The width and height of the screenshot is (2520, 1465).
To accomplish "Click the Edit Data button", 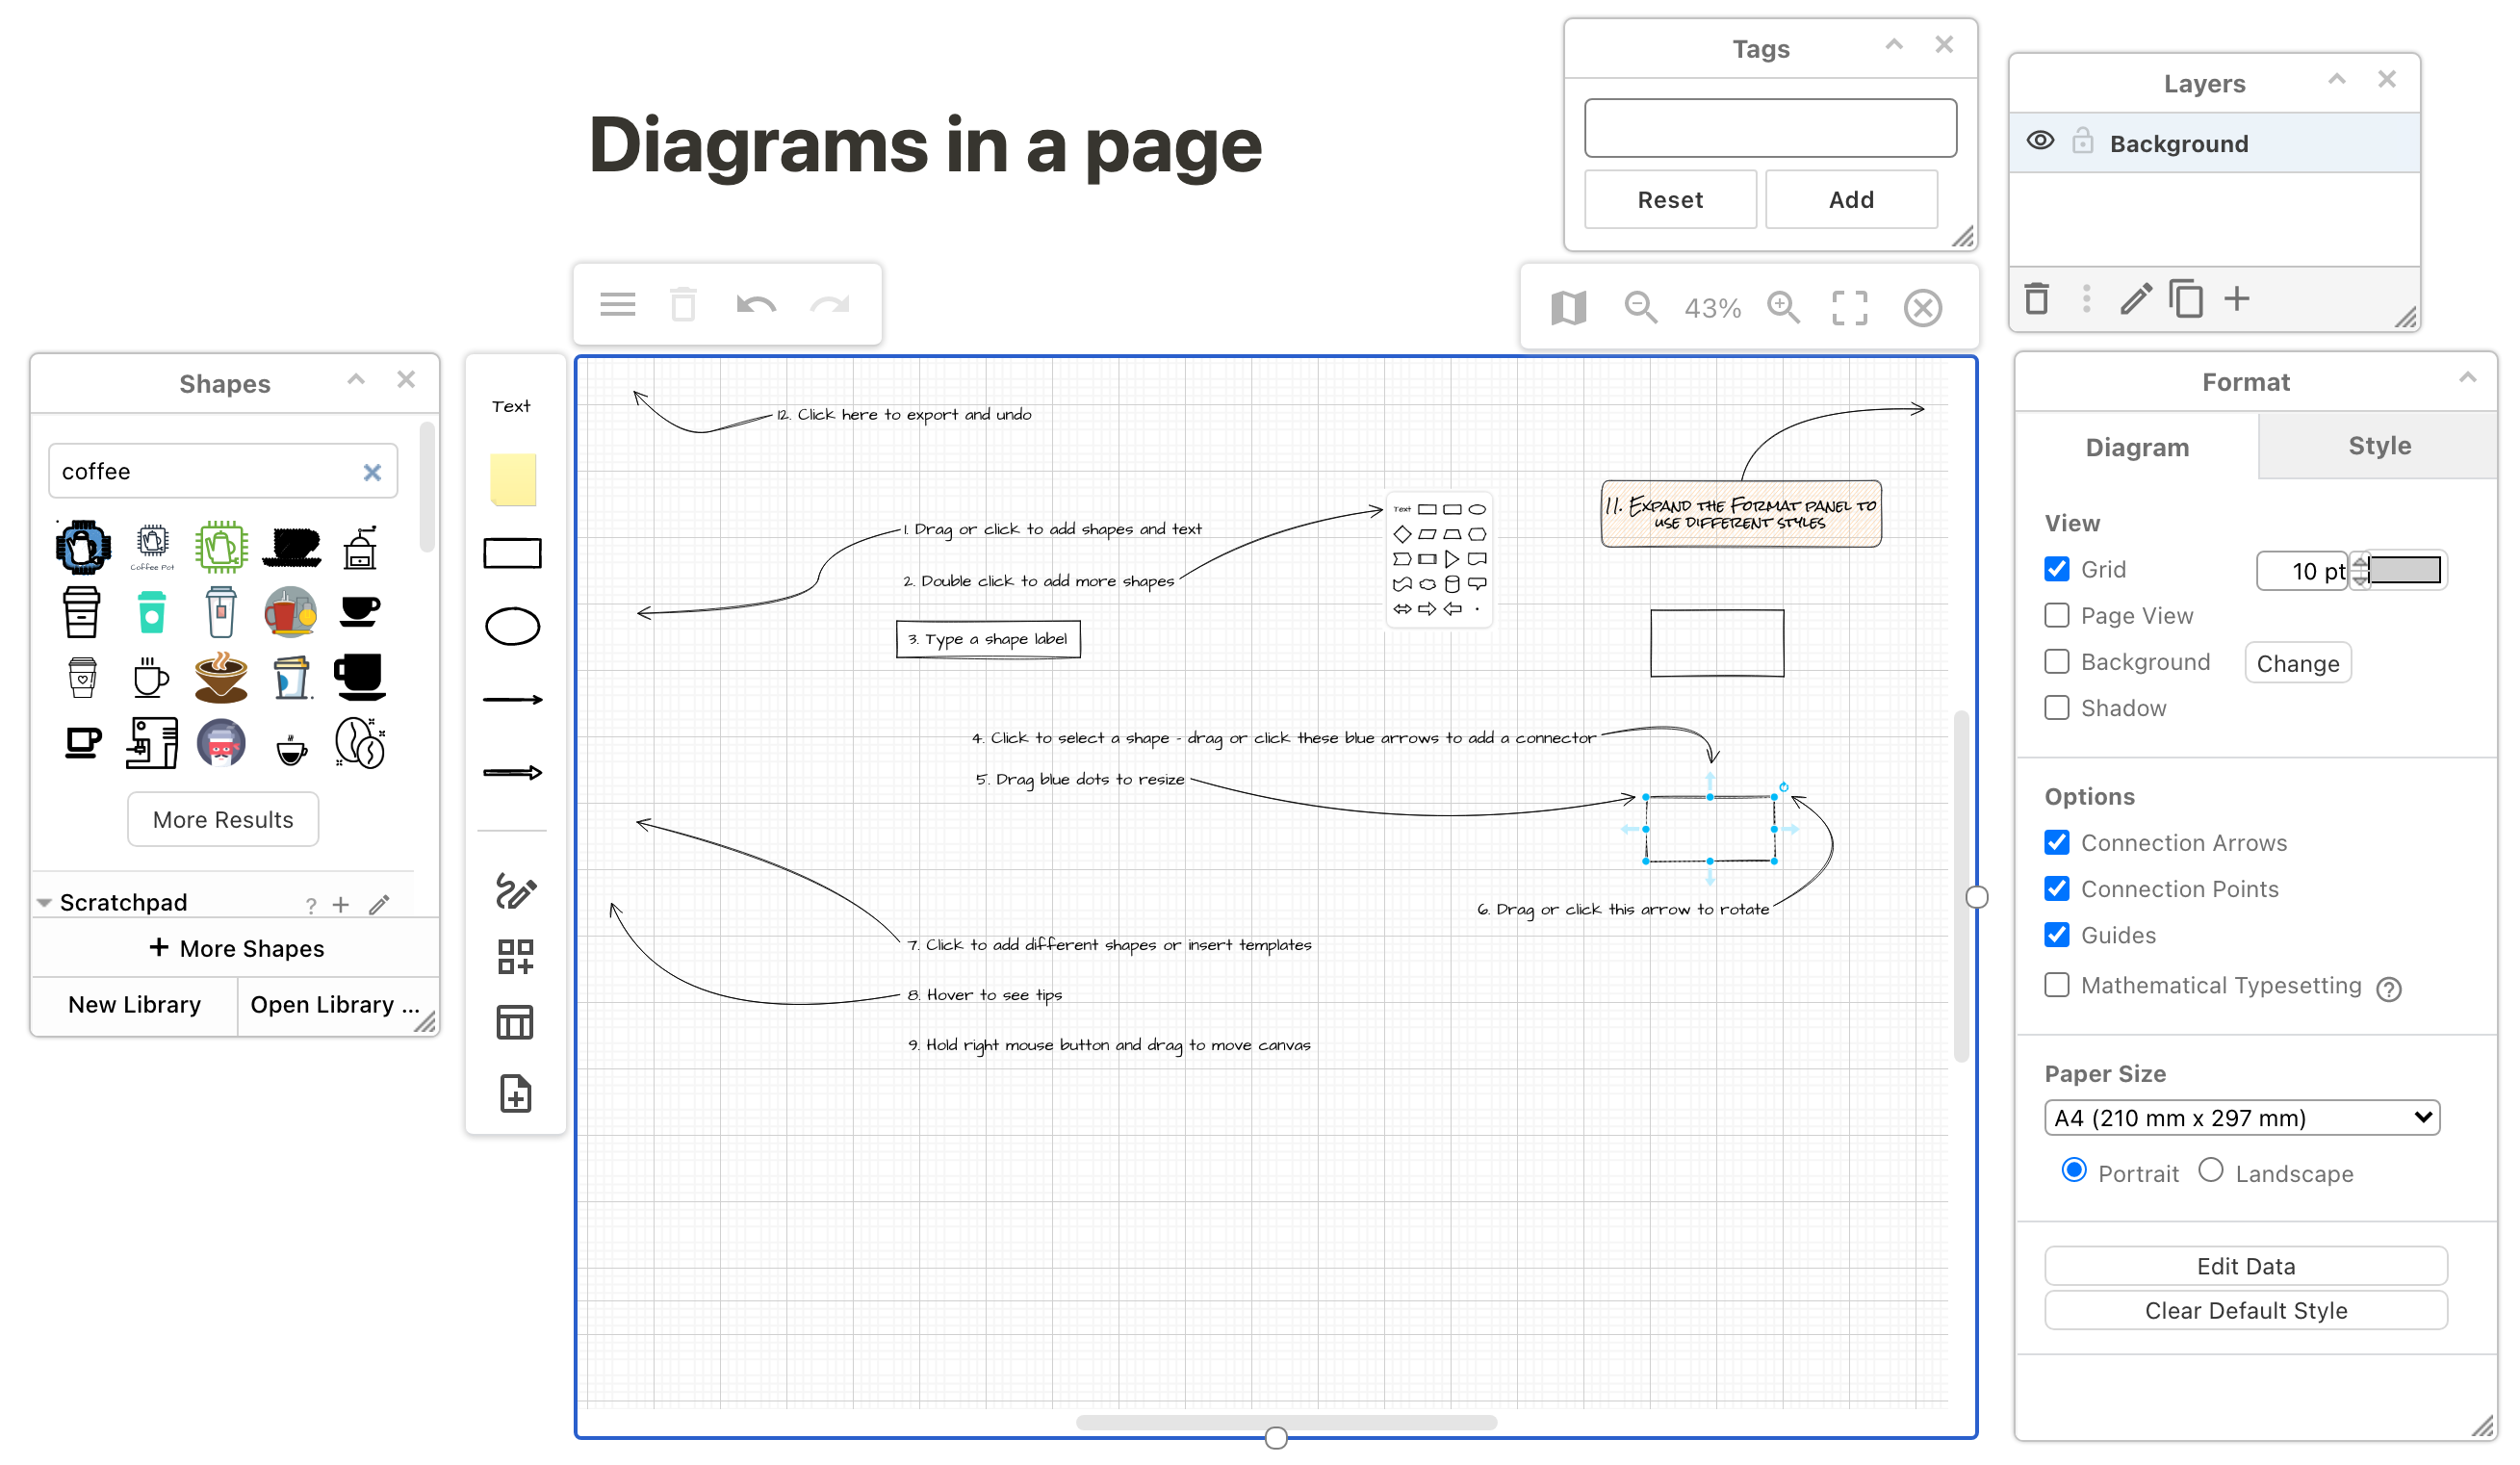I will [2245, 1263].
